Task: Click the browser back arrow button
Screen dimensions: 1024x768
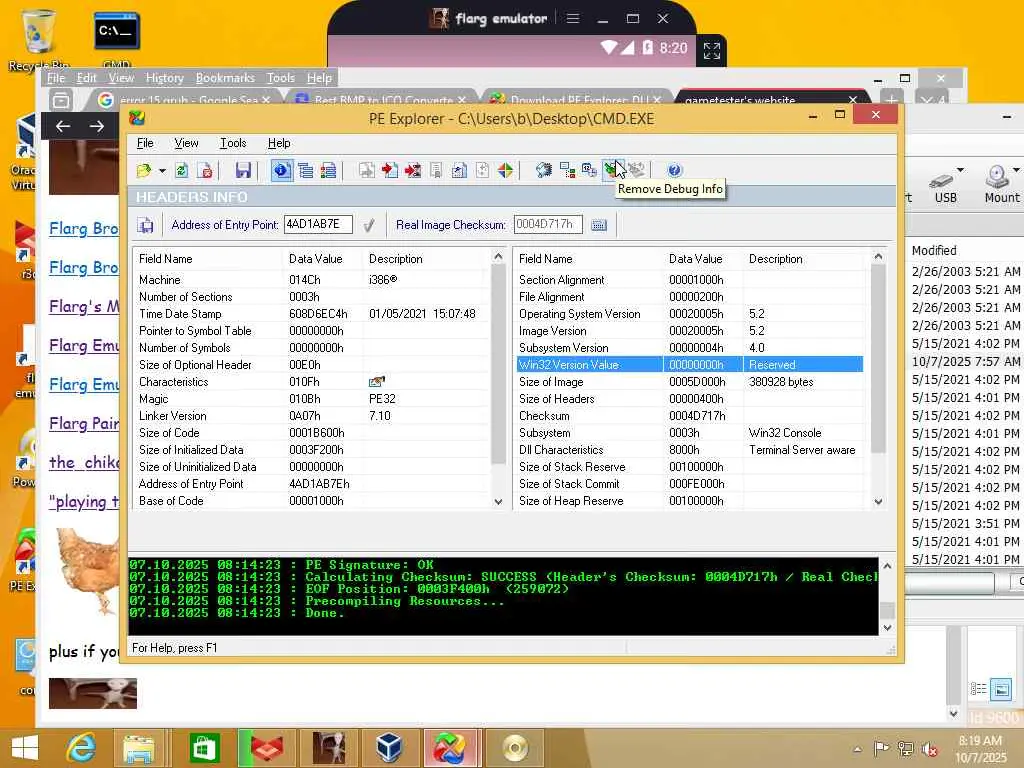Action: pyautogui.click(x=63, y=126)
